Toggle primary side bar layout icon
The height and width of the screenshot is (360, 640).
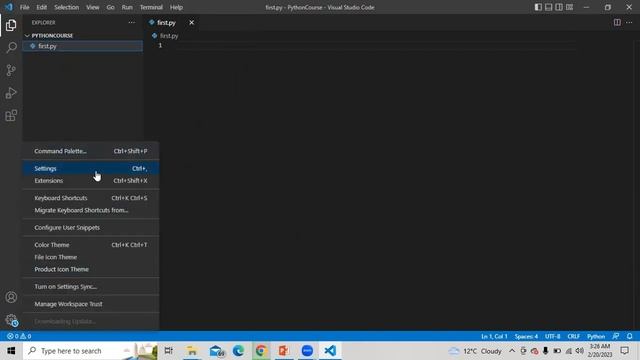(x=538, y=7)
